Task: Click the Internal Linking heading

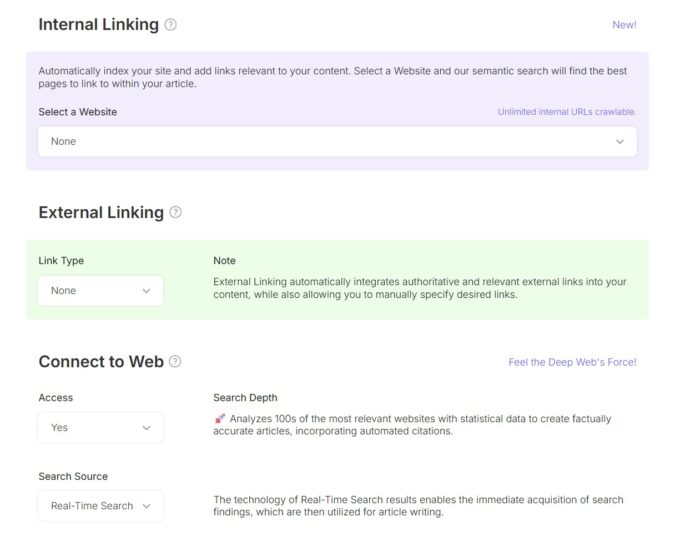Action: tap(98, 25)
